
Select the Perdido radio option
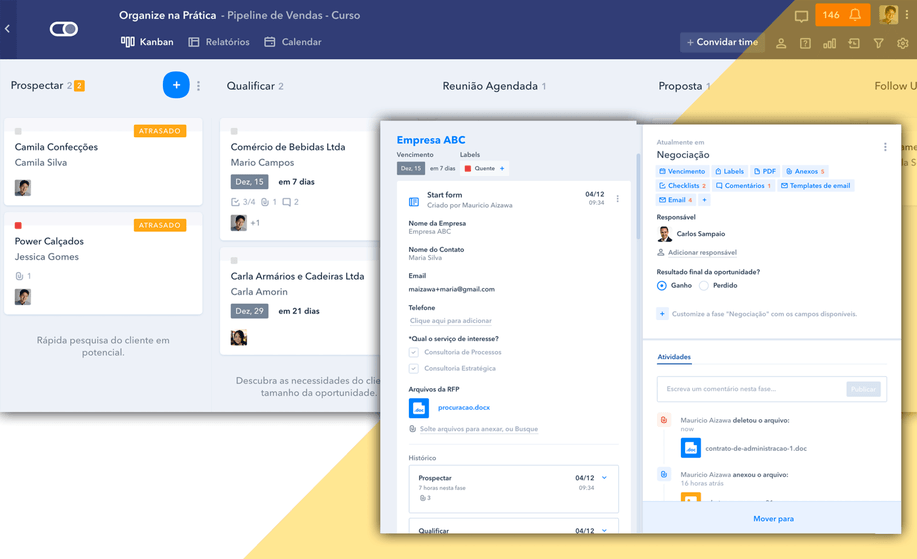[704, 286]
